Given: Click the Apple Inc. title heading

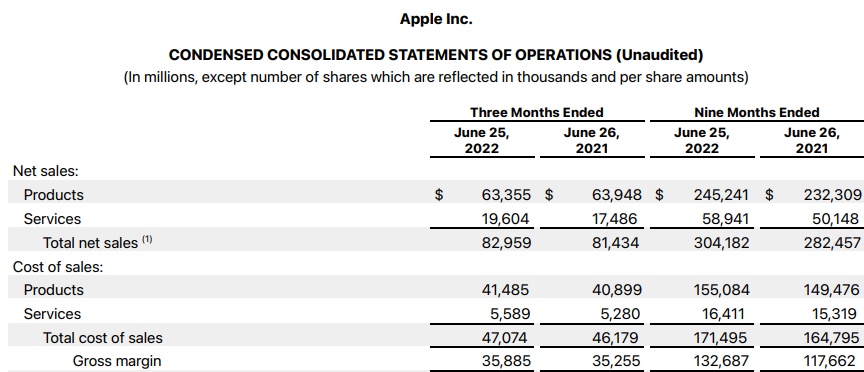Looking at the screenshot, I should click(436, 19).
